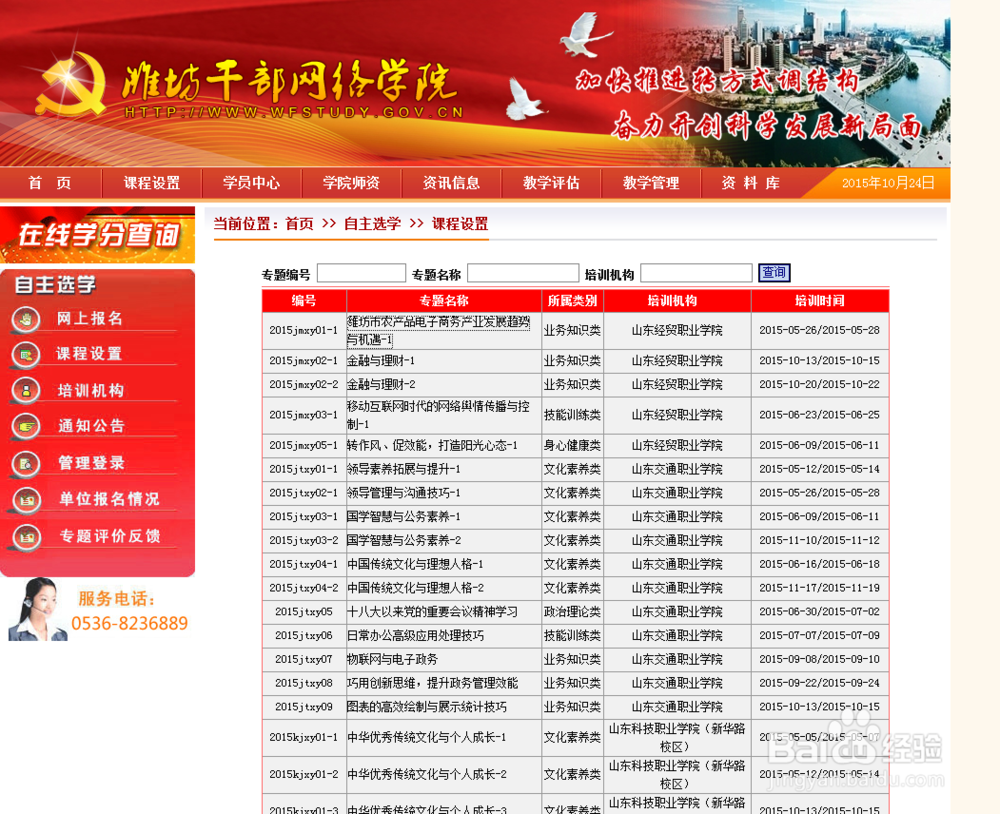This screenshot has height=814, width=1000.
Task: Click date cell 2015-11-10/2015-11-12
Action: coord(820,540)
